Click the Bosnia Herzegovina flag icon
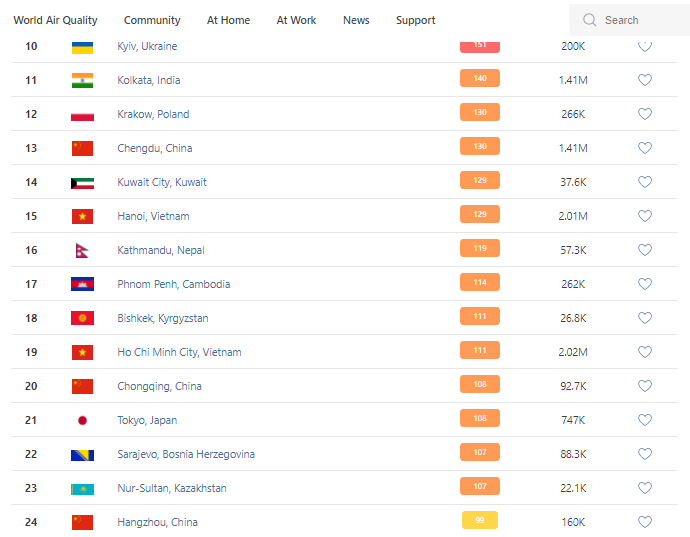 click(x=82, y=454)
